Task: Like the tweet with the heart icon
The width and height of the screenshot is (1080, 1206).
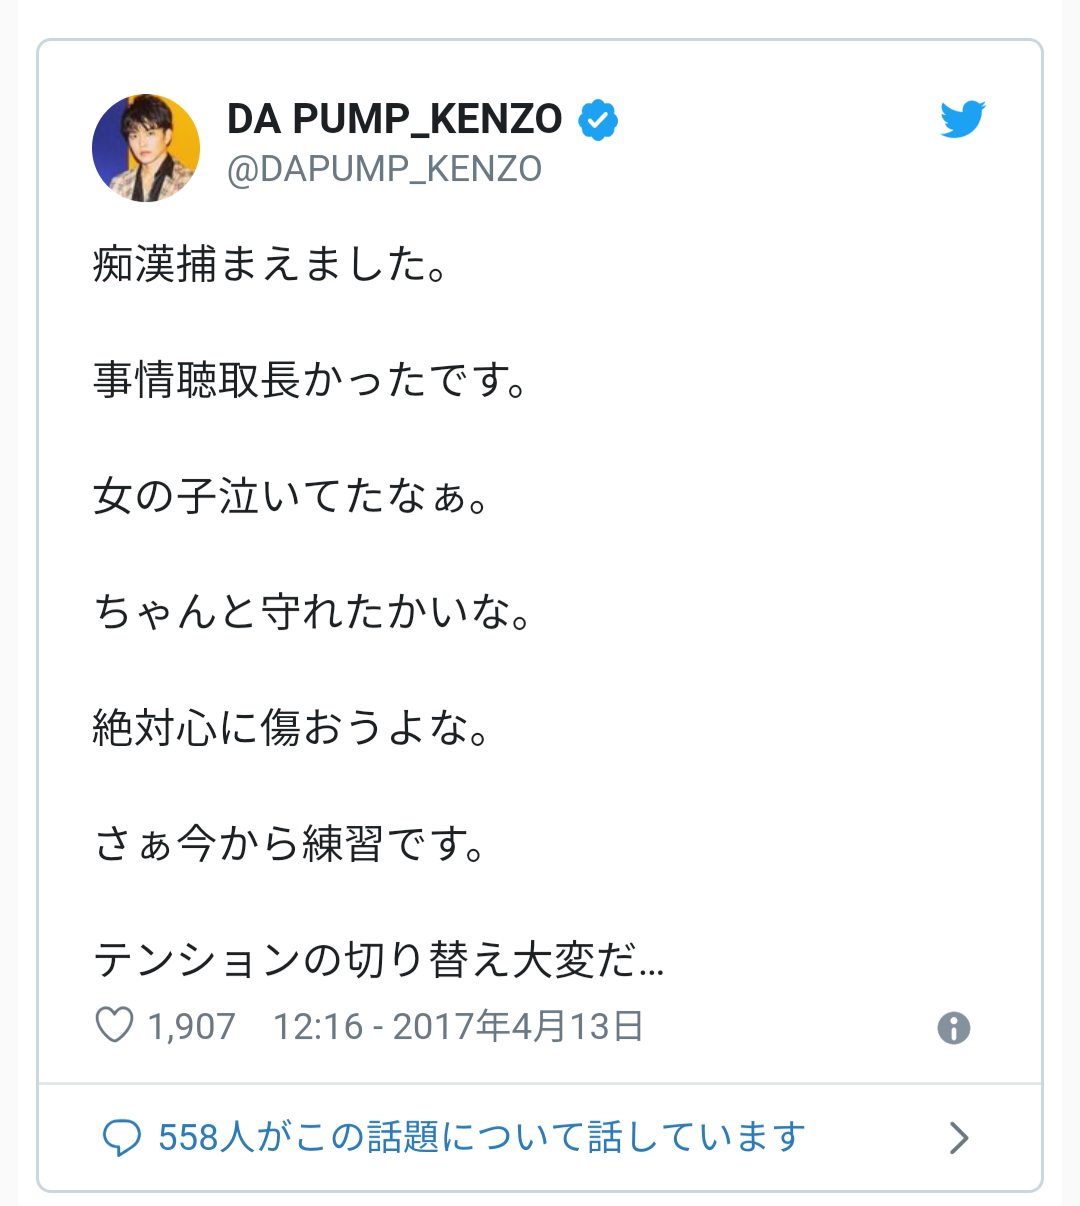Action: coord(114,1026)
